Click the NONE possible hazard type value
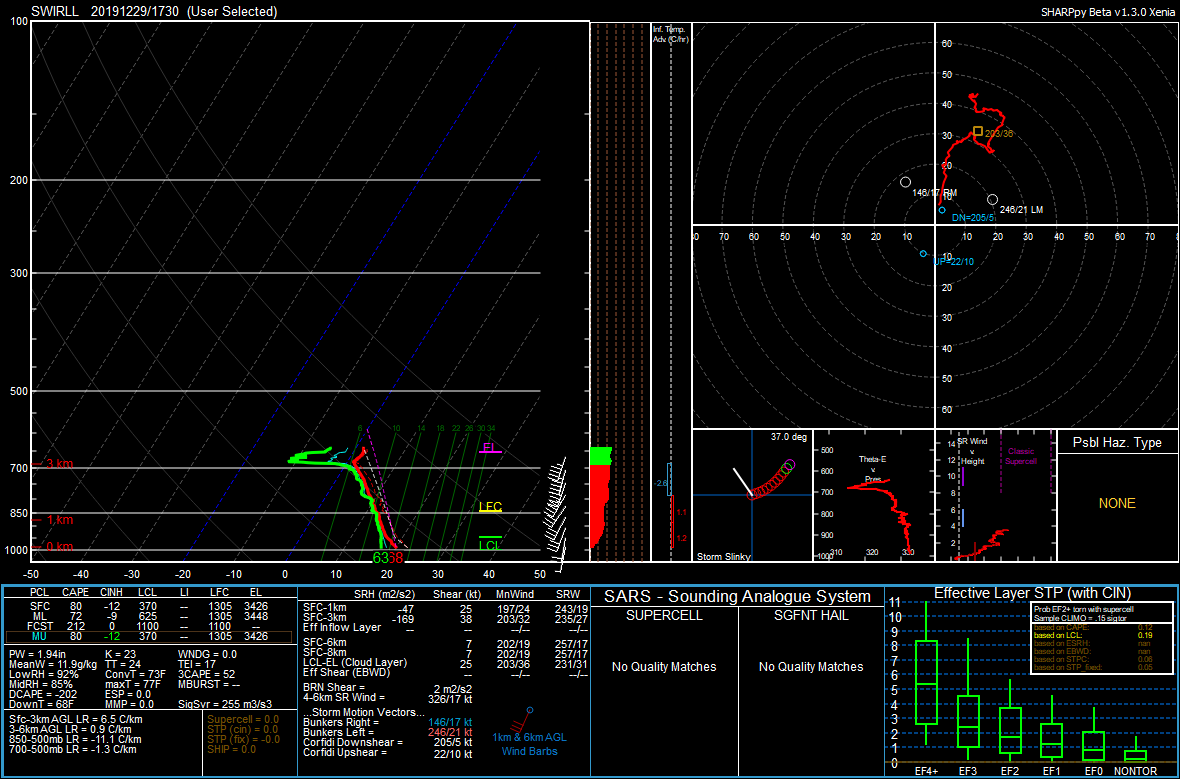 click(1117, 503)
